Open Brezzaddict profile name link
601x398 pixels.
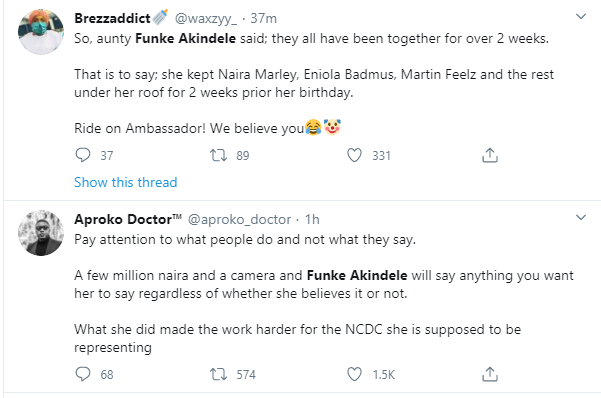[112, 18]
